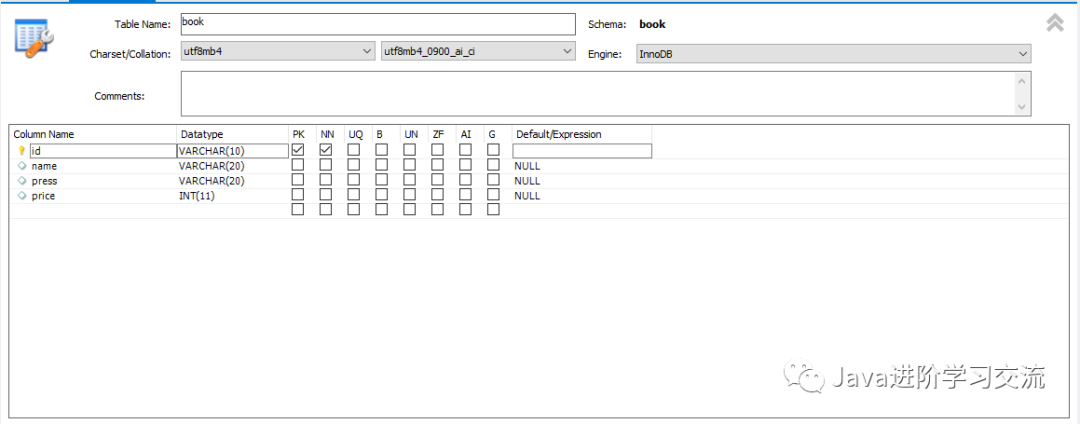Open the InnoDB engine dropdown
This screenshot has height=424, width=1080.
click(x=834, y=53)
